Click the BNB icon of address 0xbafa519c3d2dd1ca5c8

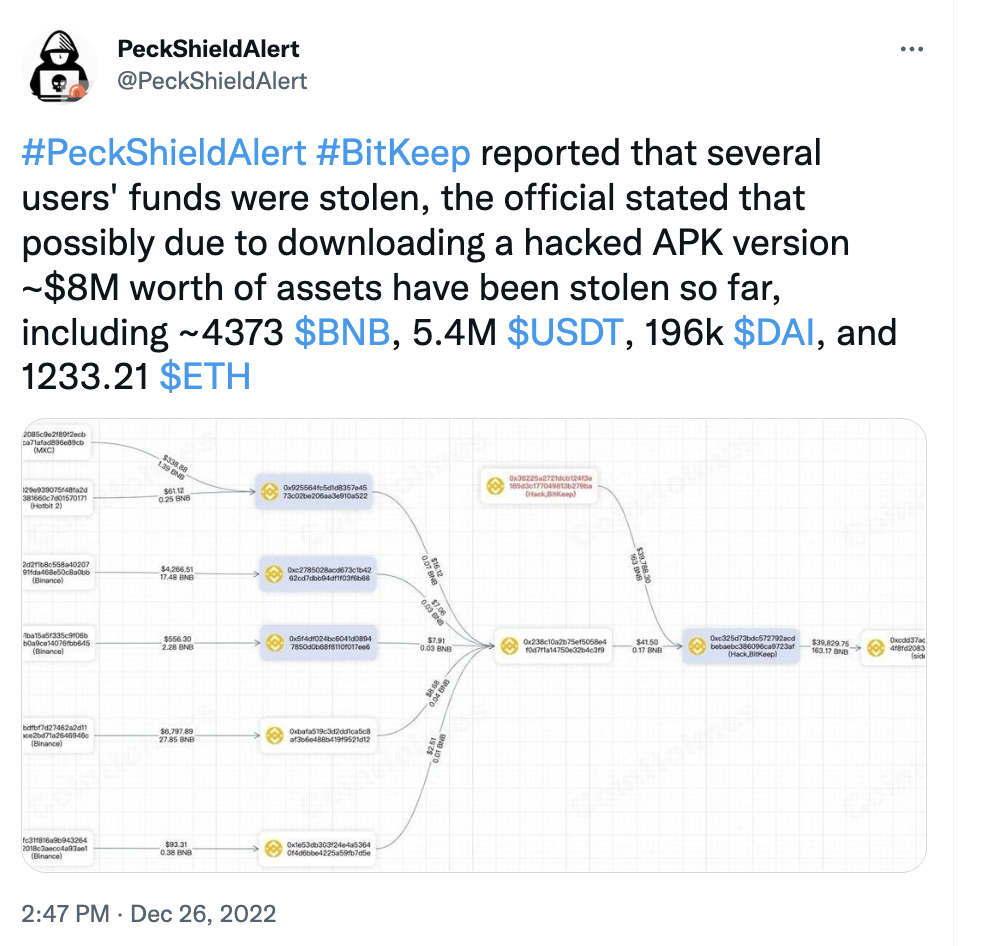[275, 735]
